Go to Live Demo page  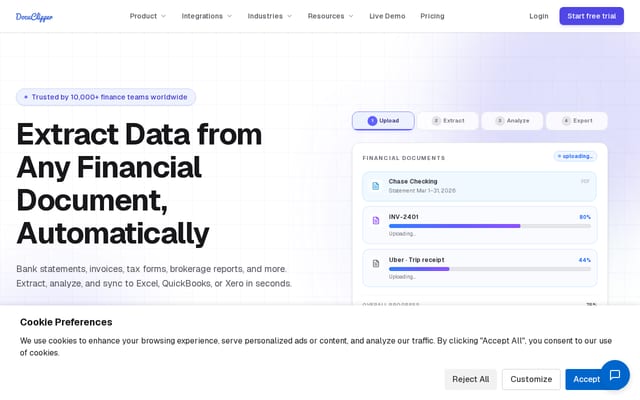pyautogui.click(x=387, y=16)
